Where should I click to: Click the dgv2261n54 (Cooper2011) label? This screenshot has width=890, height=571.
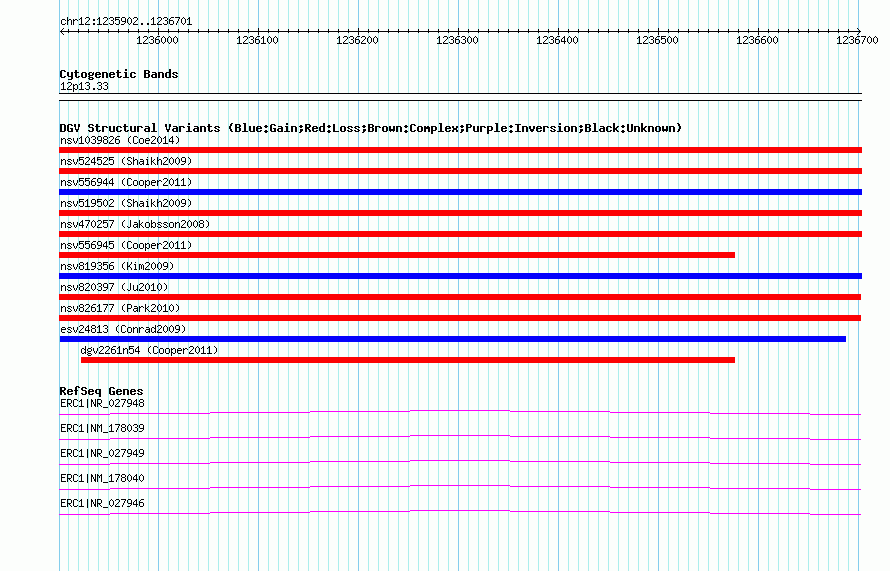pyautogui.click(x=149, y=350)
